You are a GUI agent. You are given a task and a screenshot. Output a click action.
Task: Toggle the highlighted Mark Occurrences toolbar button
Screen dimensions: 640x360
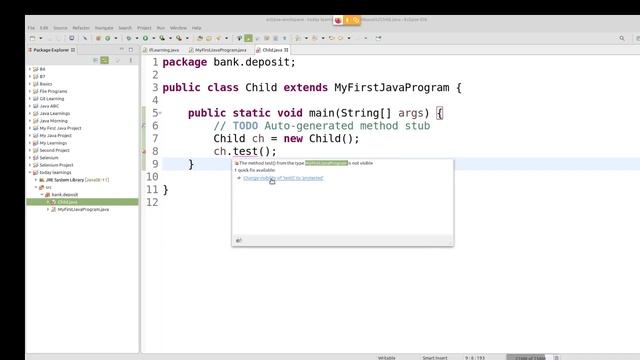pyautogui.click(x=248, y=38)
